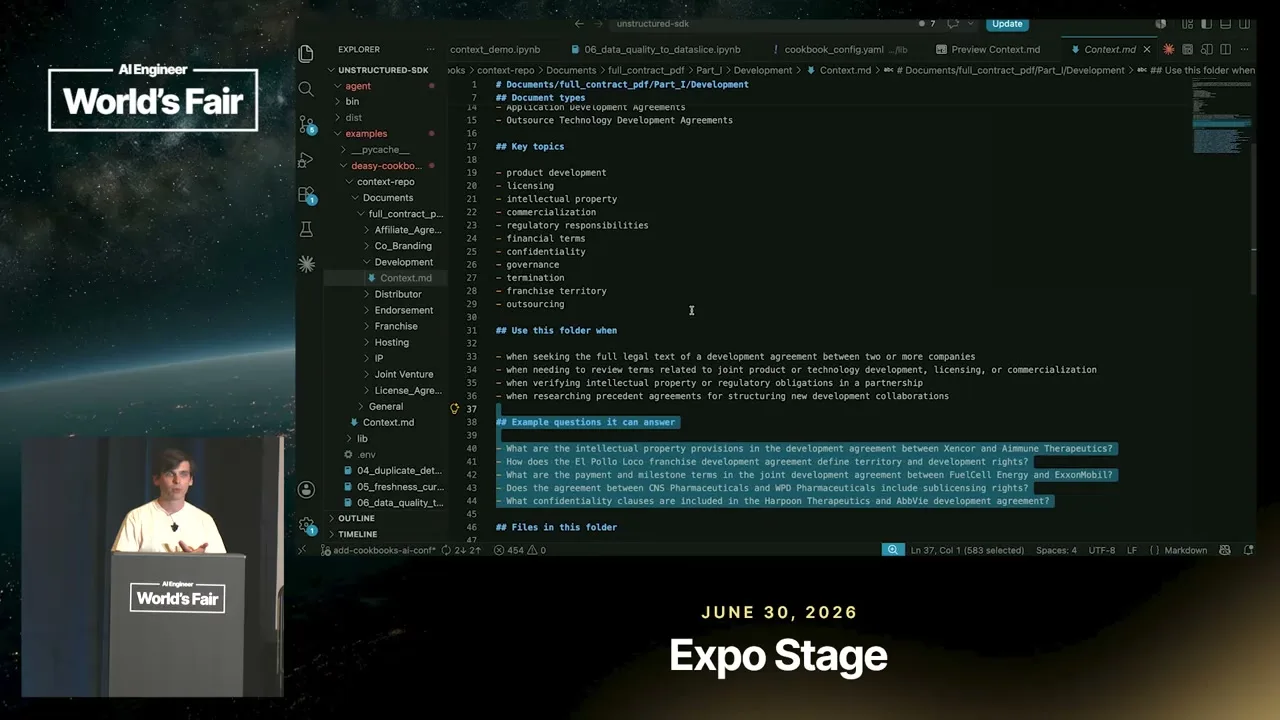Click the Ln 37, Col 1 position indicator

[x=967, y=550]
